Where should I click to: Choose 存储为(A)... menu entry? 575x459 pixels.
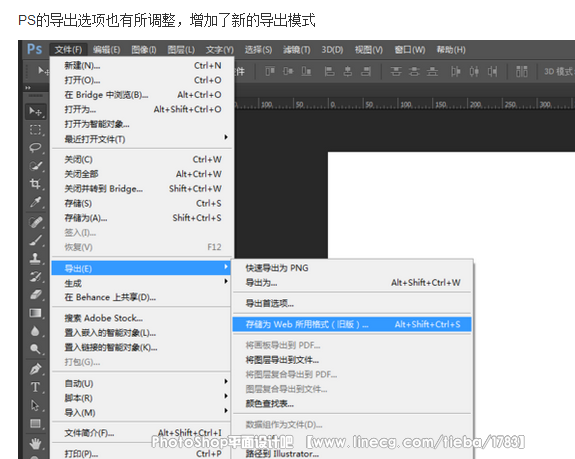(143, 218)
